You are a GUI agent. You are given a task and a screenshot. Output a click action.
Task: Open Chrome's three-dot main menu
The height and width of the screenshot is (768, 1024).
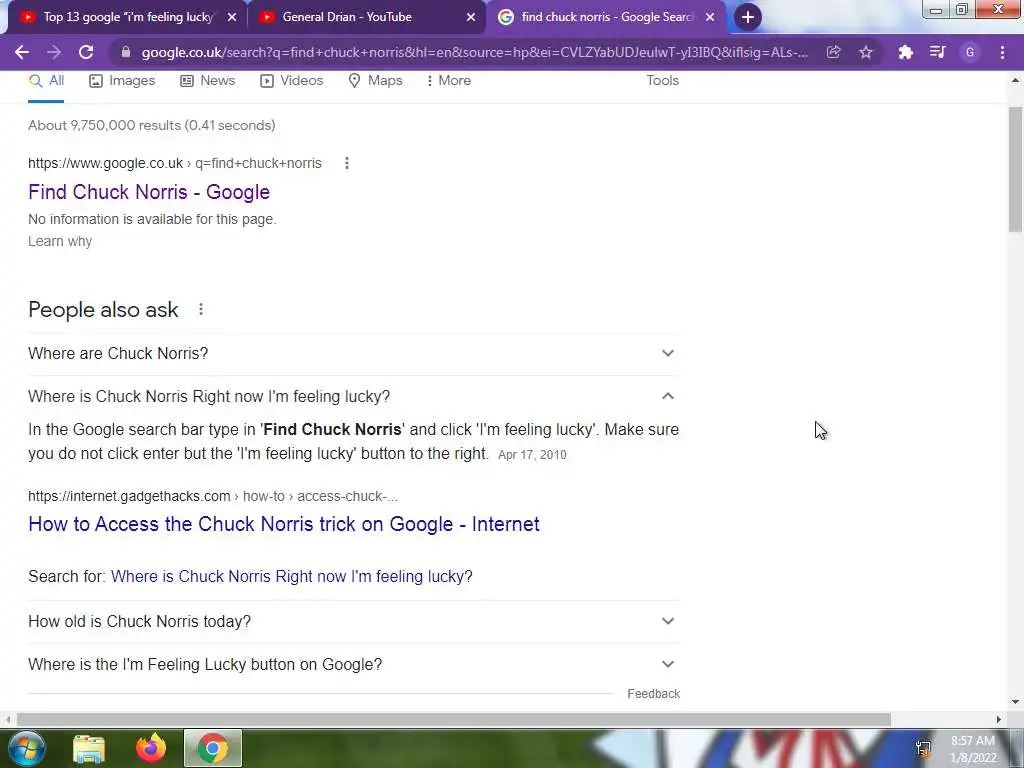tap(1002, 52)
